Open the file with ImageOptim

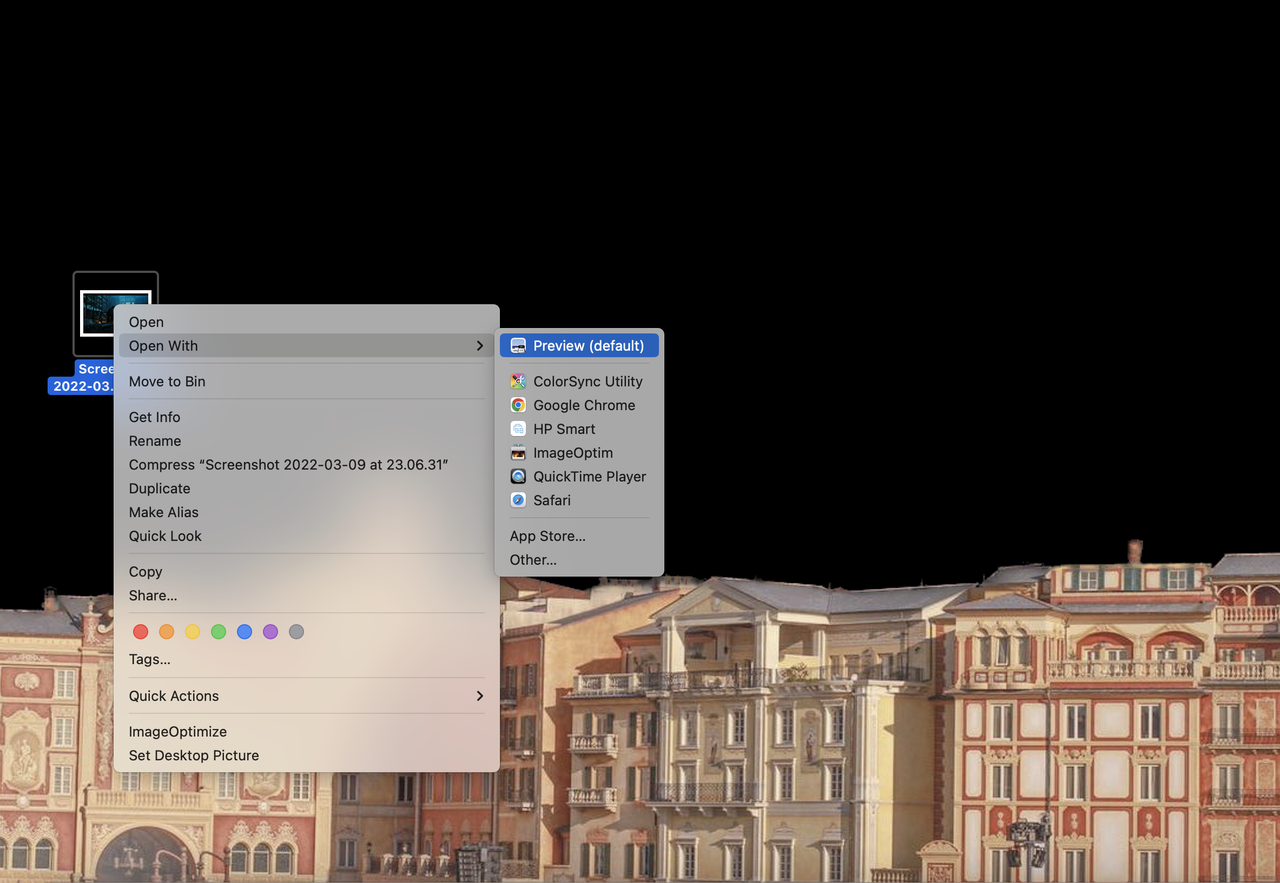(x=572, y=452)
